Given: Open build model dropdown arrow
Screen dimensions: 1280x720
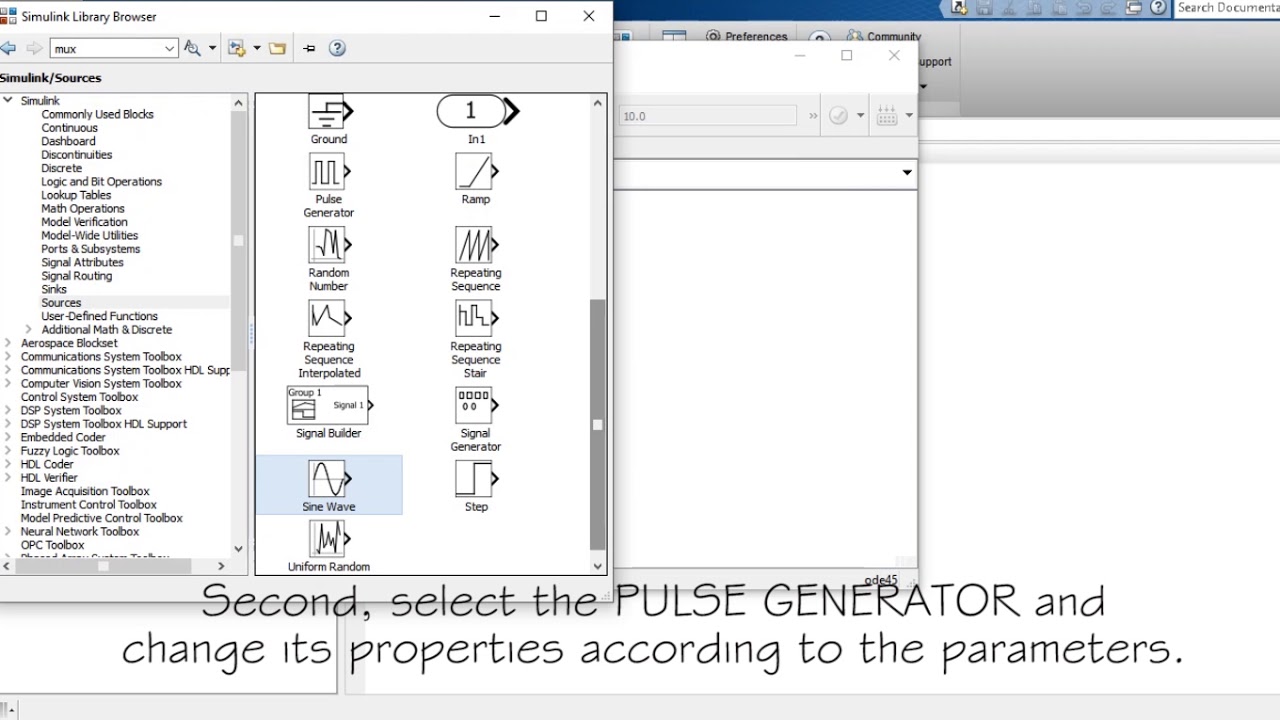Looking at the screenshot, I should point(909,116).
